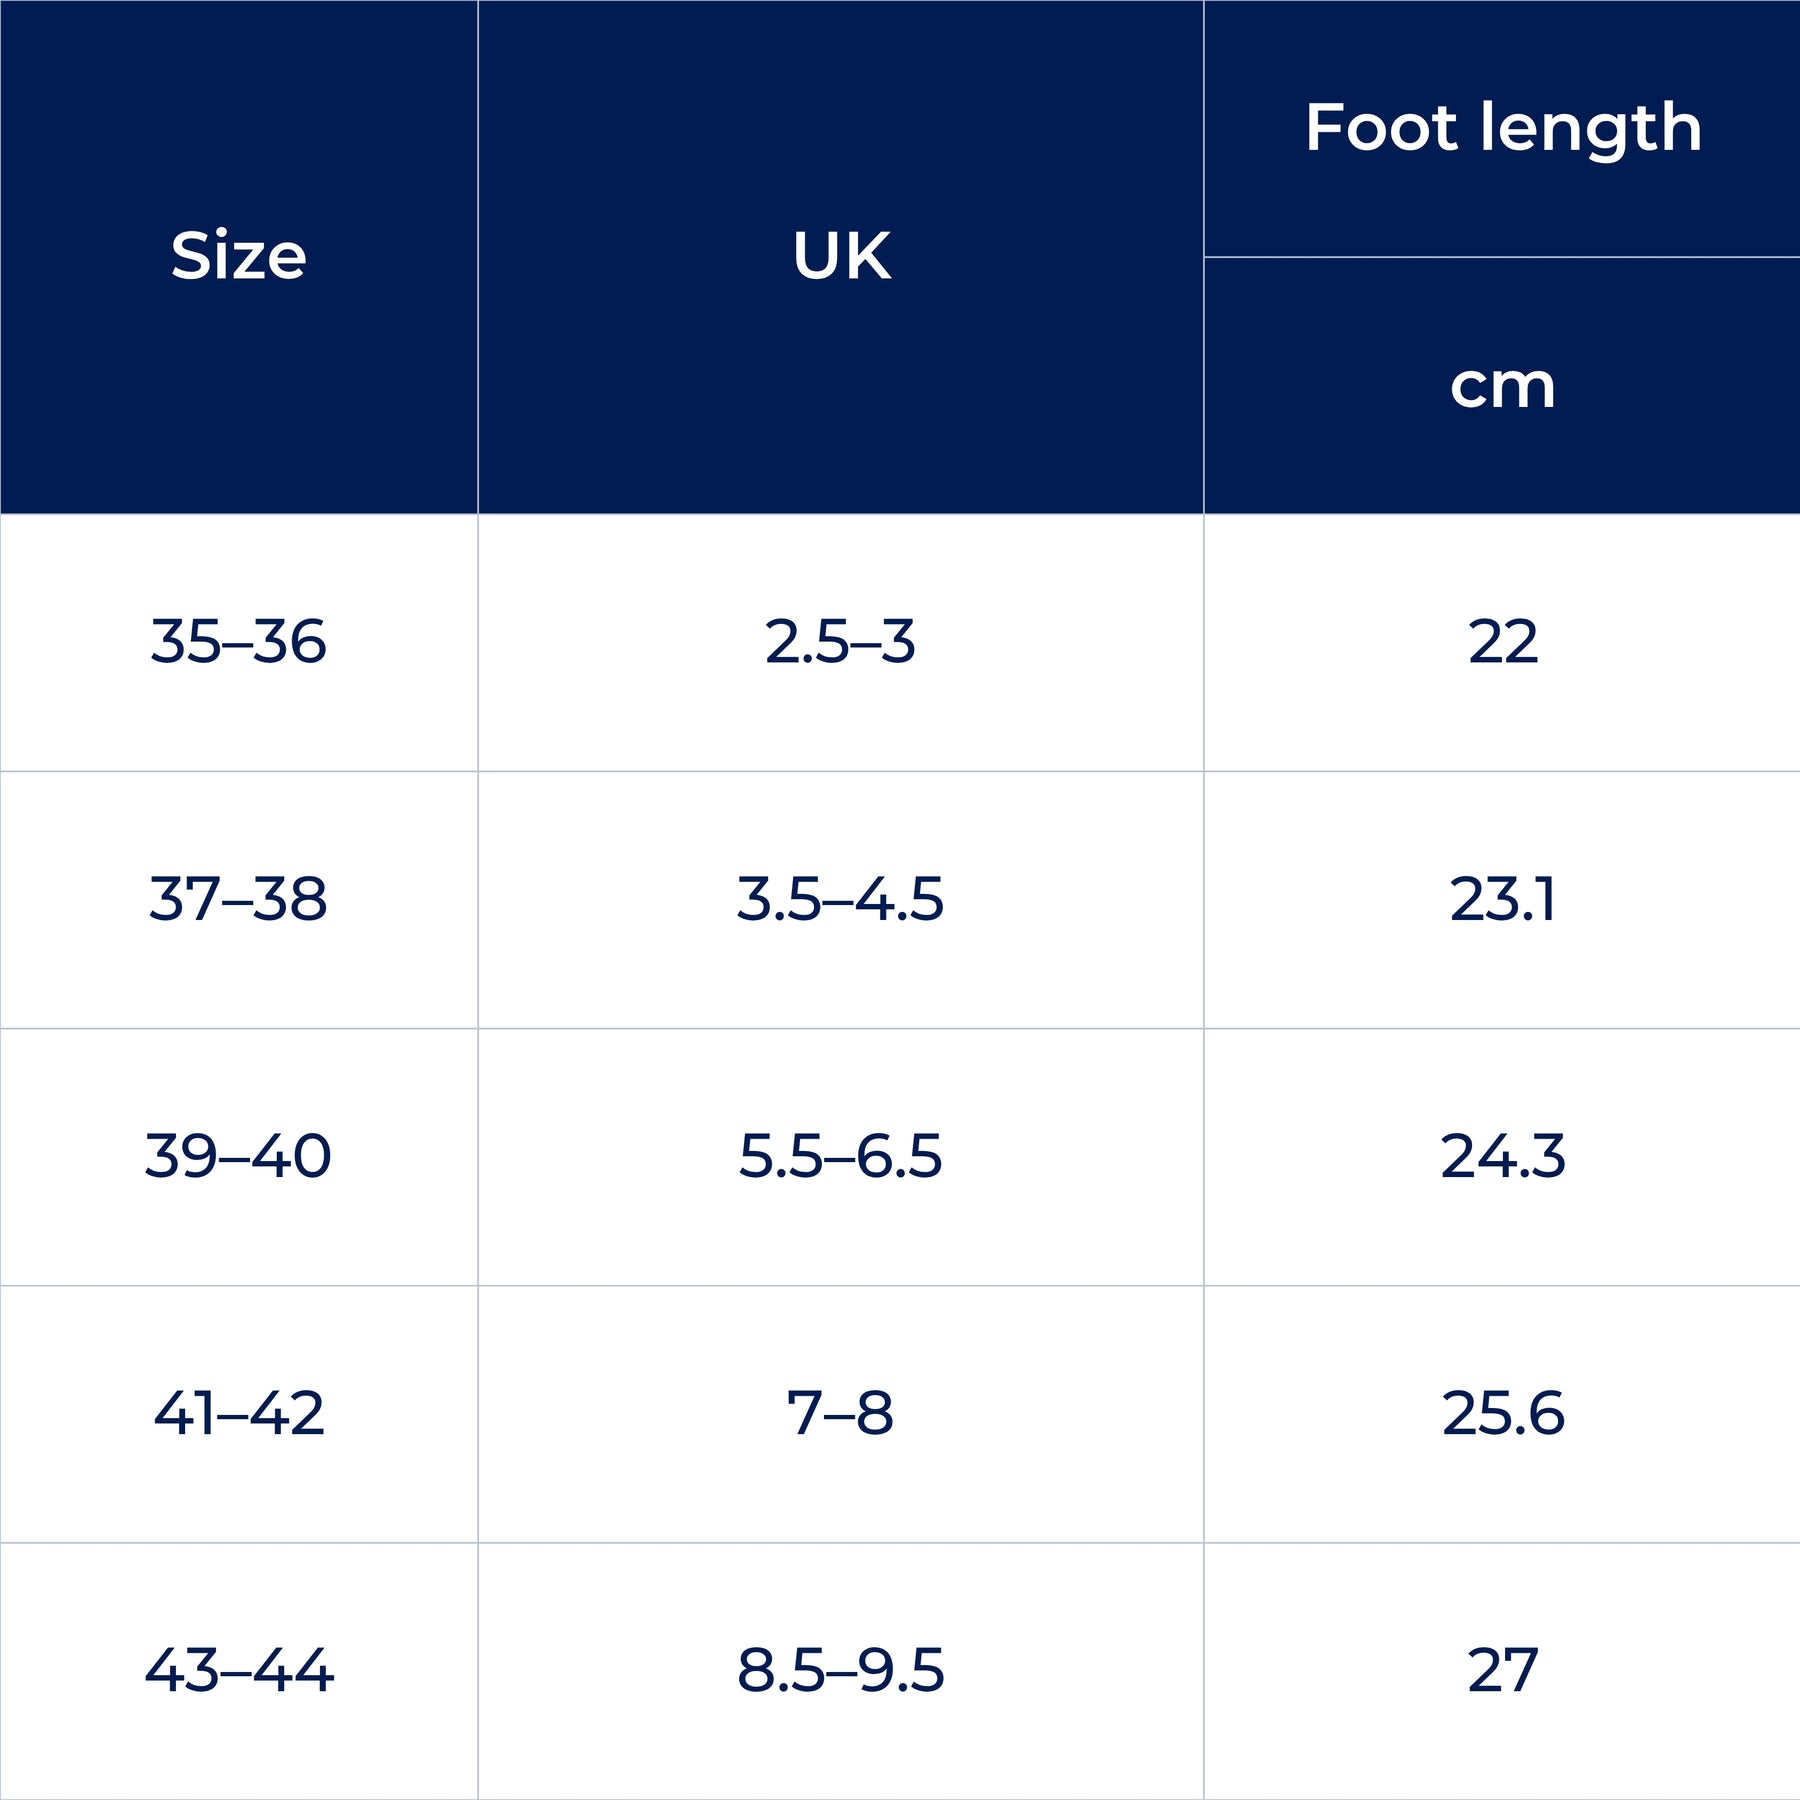
Task: Select the 39–40 size cell
Action: 238,1156
